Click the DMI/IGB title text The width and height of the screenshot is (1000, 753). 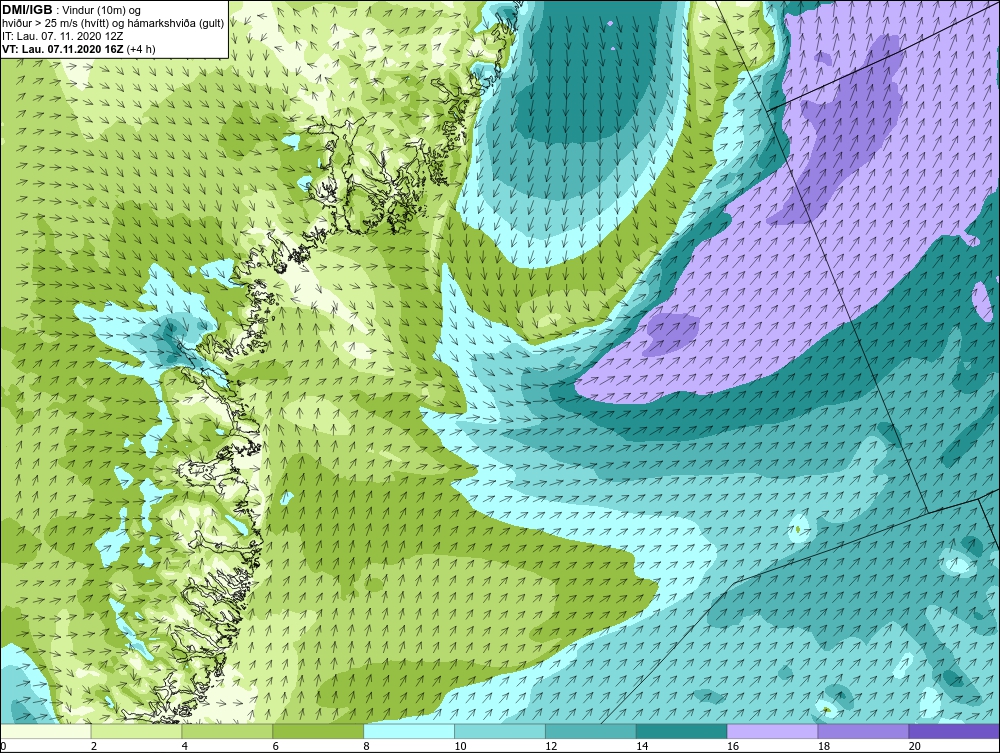[x=27, y=10]
